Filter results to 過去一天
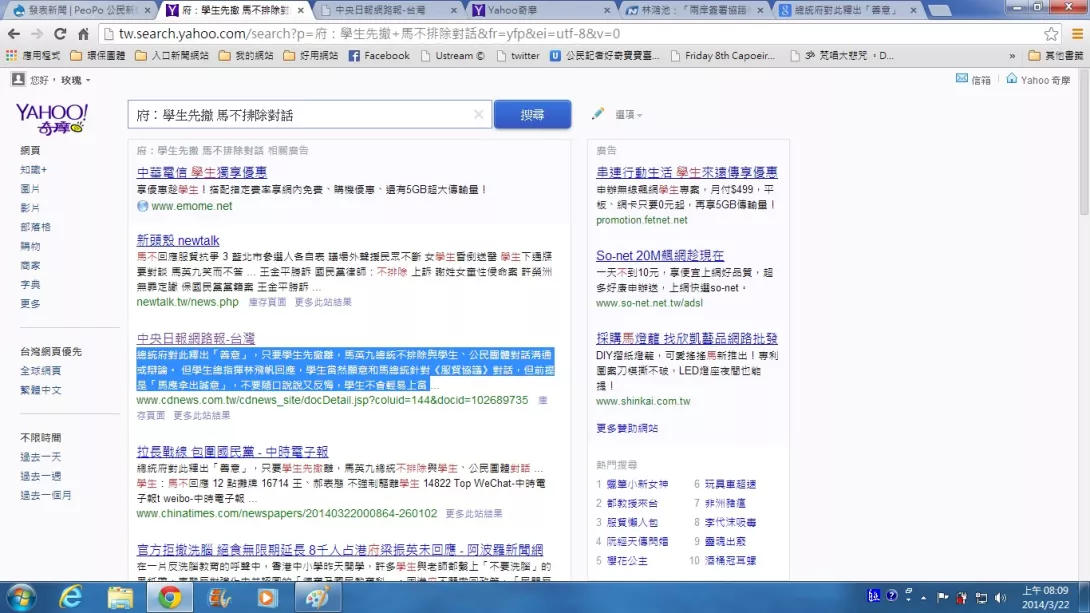This screenshot has height=613, width=1090. [x=40, y=457]
